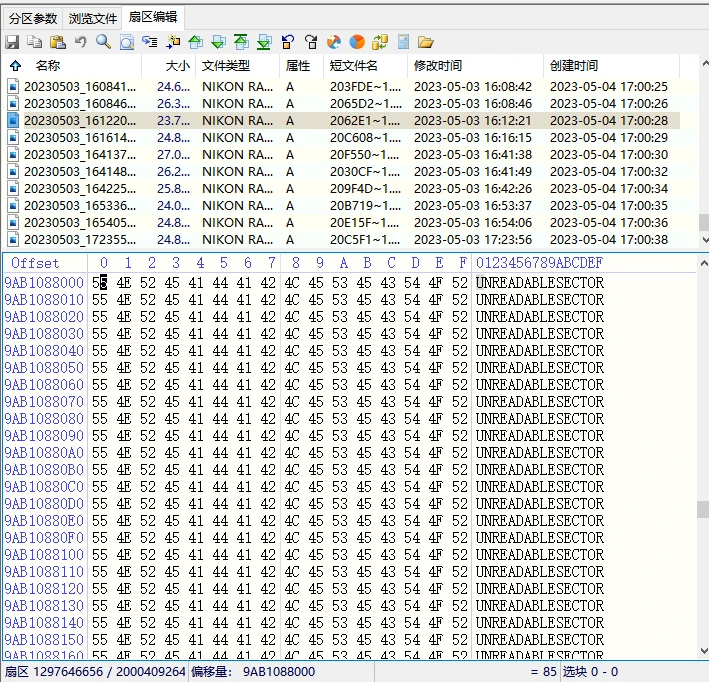Jump to previous sector with green up arrow
Screen dimensions: 709x682
tap(195, 42)
